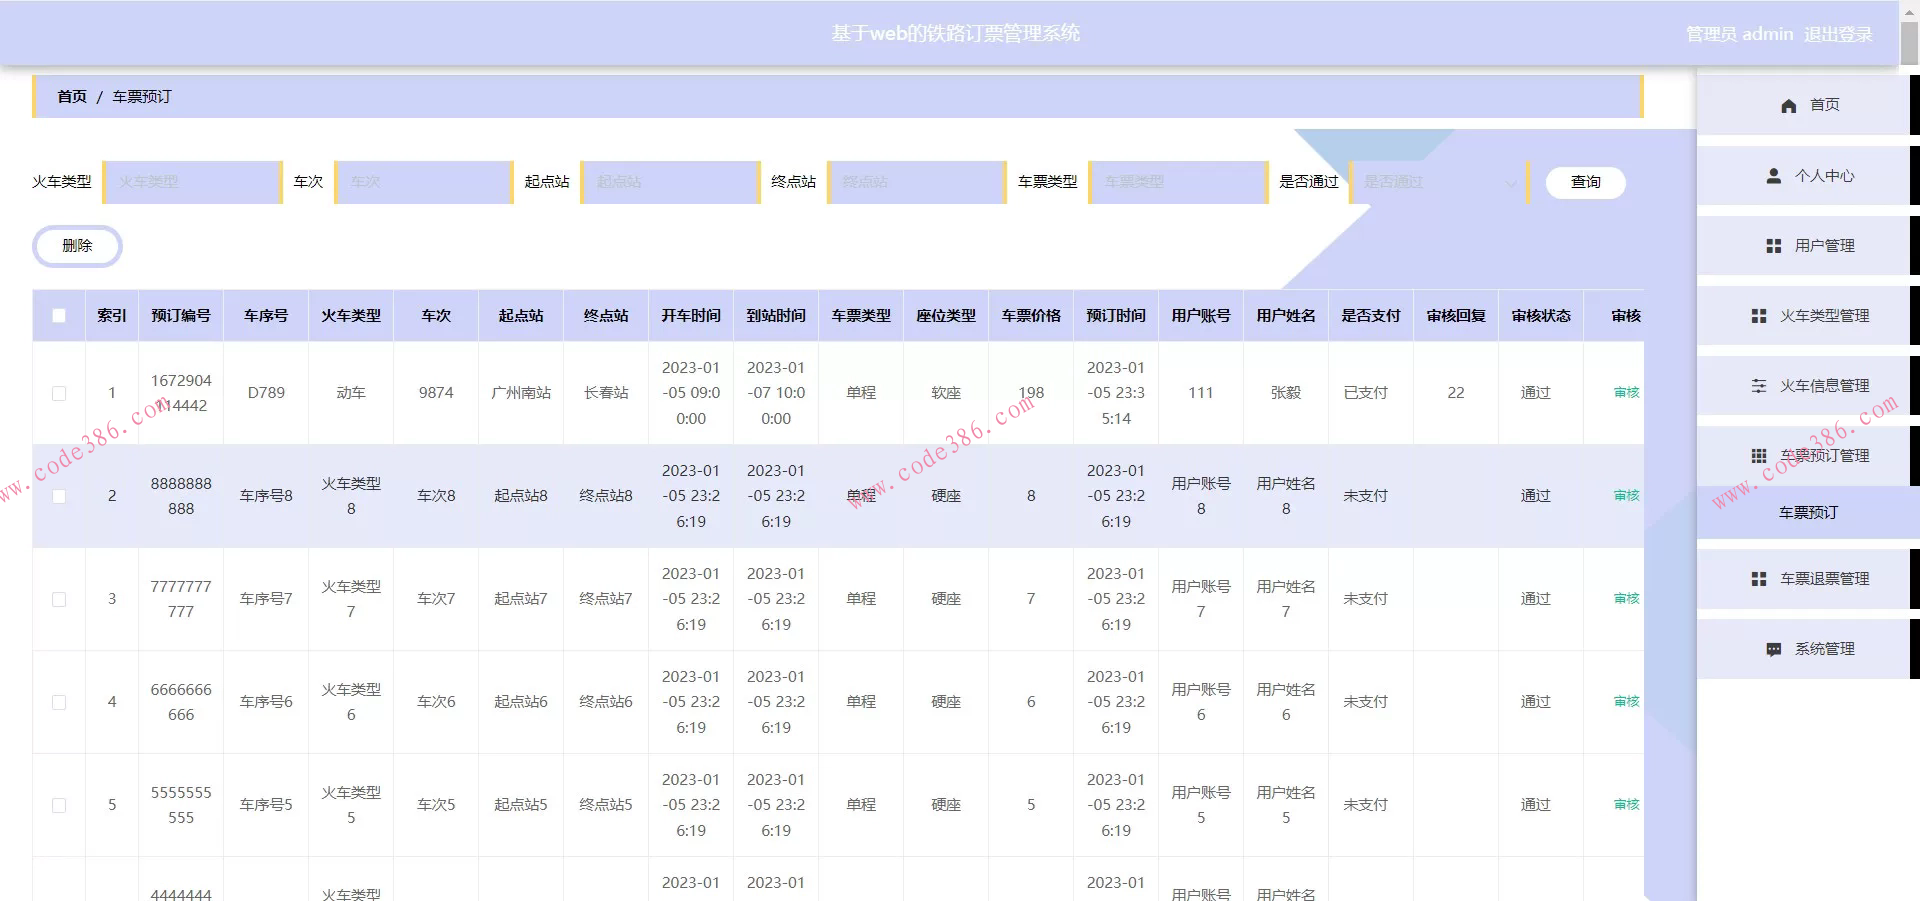Click the person icon for 个人中心
The image size is (1920, 901).
pyautogui.click(x=1773, y=176)
